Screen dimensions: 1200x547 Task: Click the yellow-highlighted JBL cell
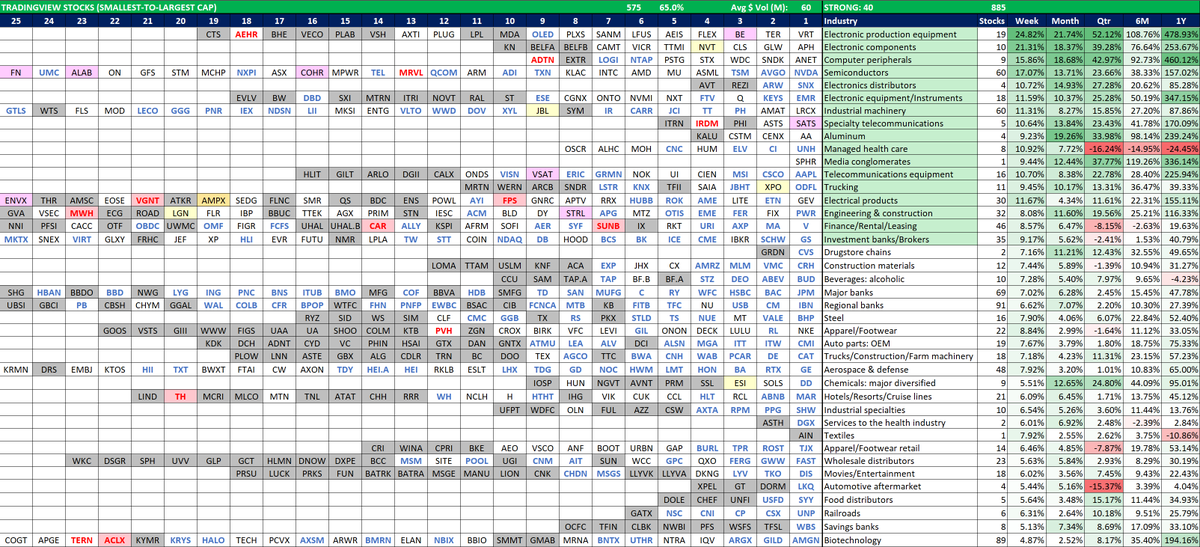point(542,110)
